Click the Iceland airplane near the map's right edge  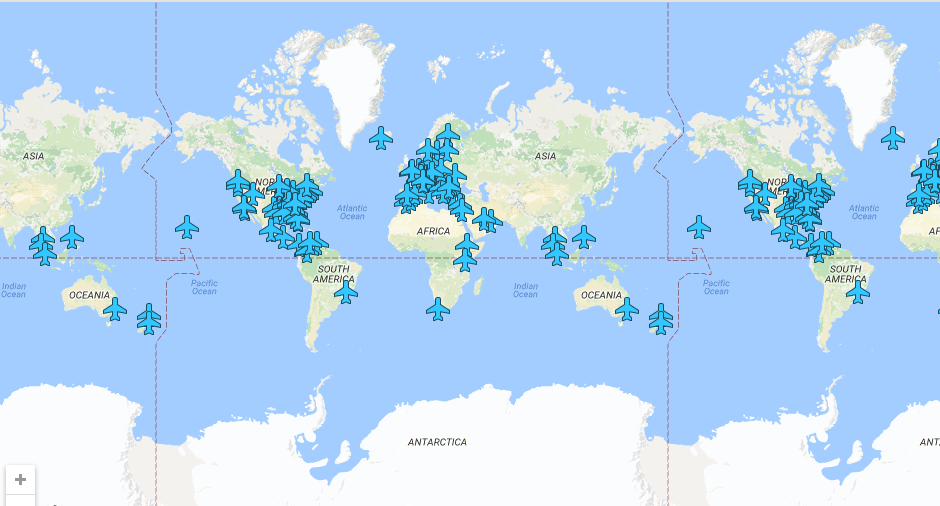pos(893,138)
